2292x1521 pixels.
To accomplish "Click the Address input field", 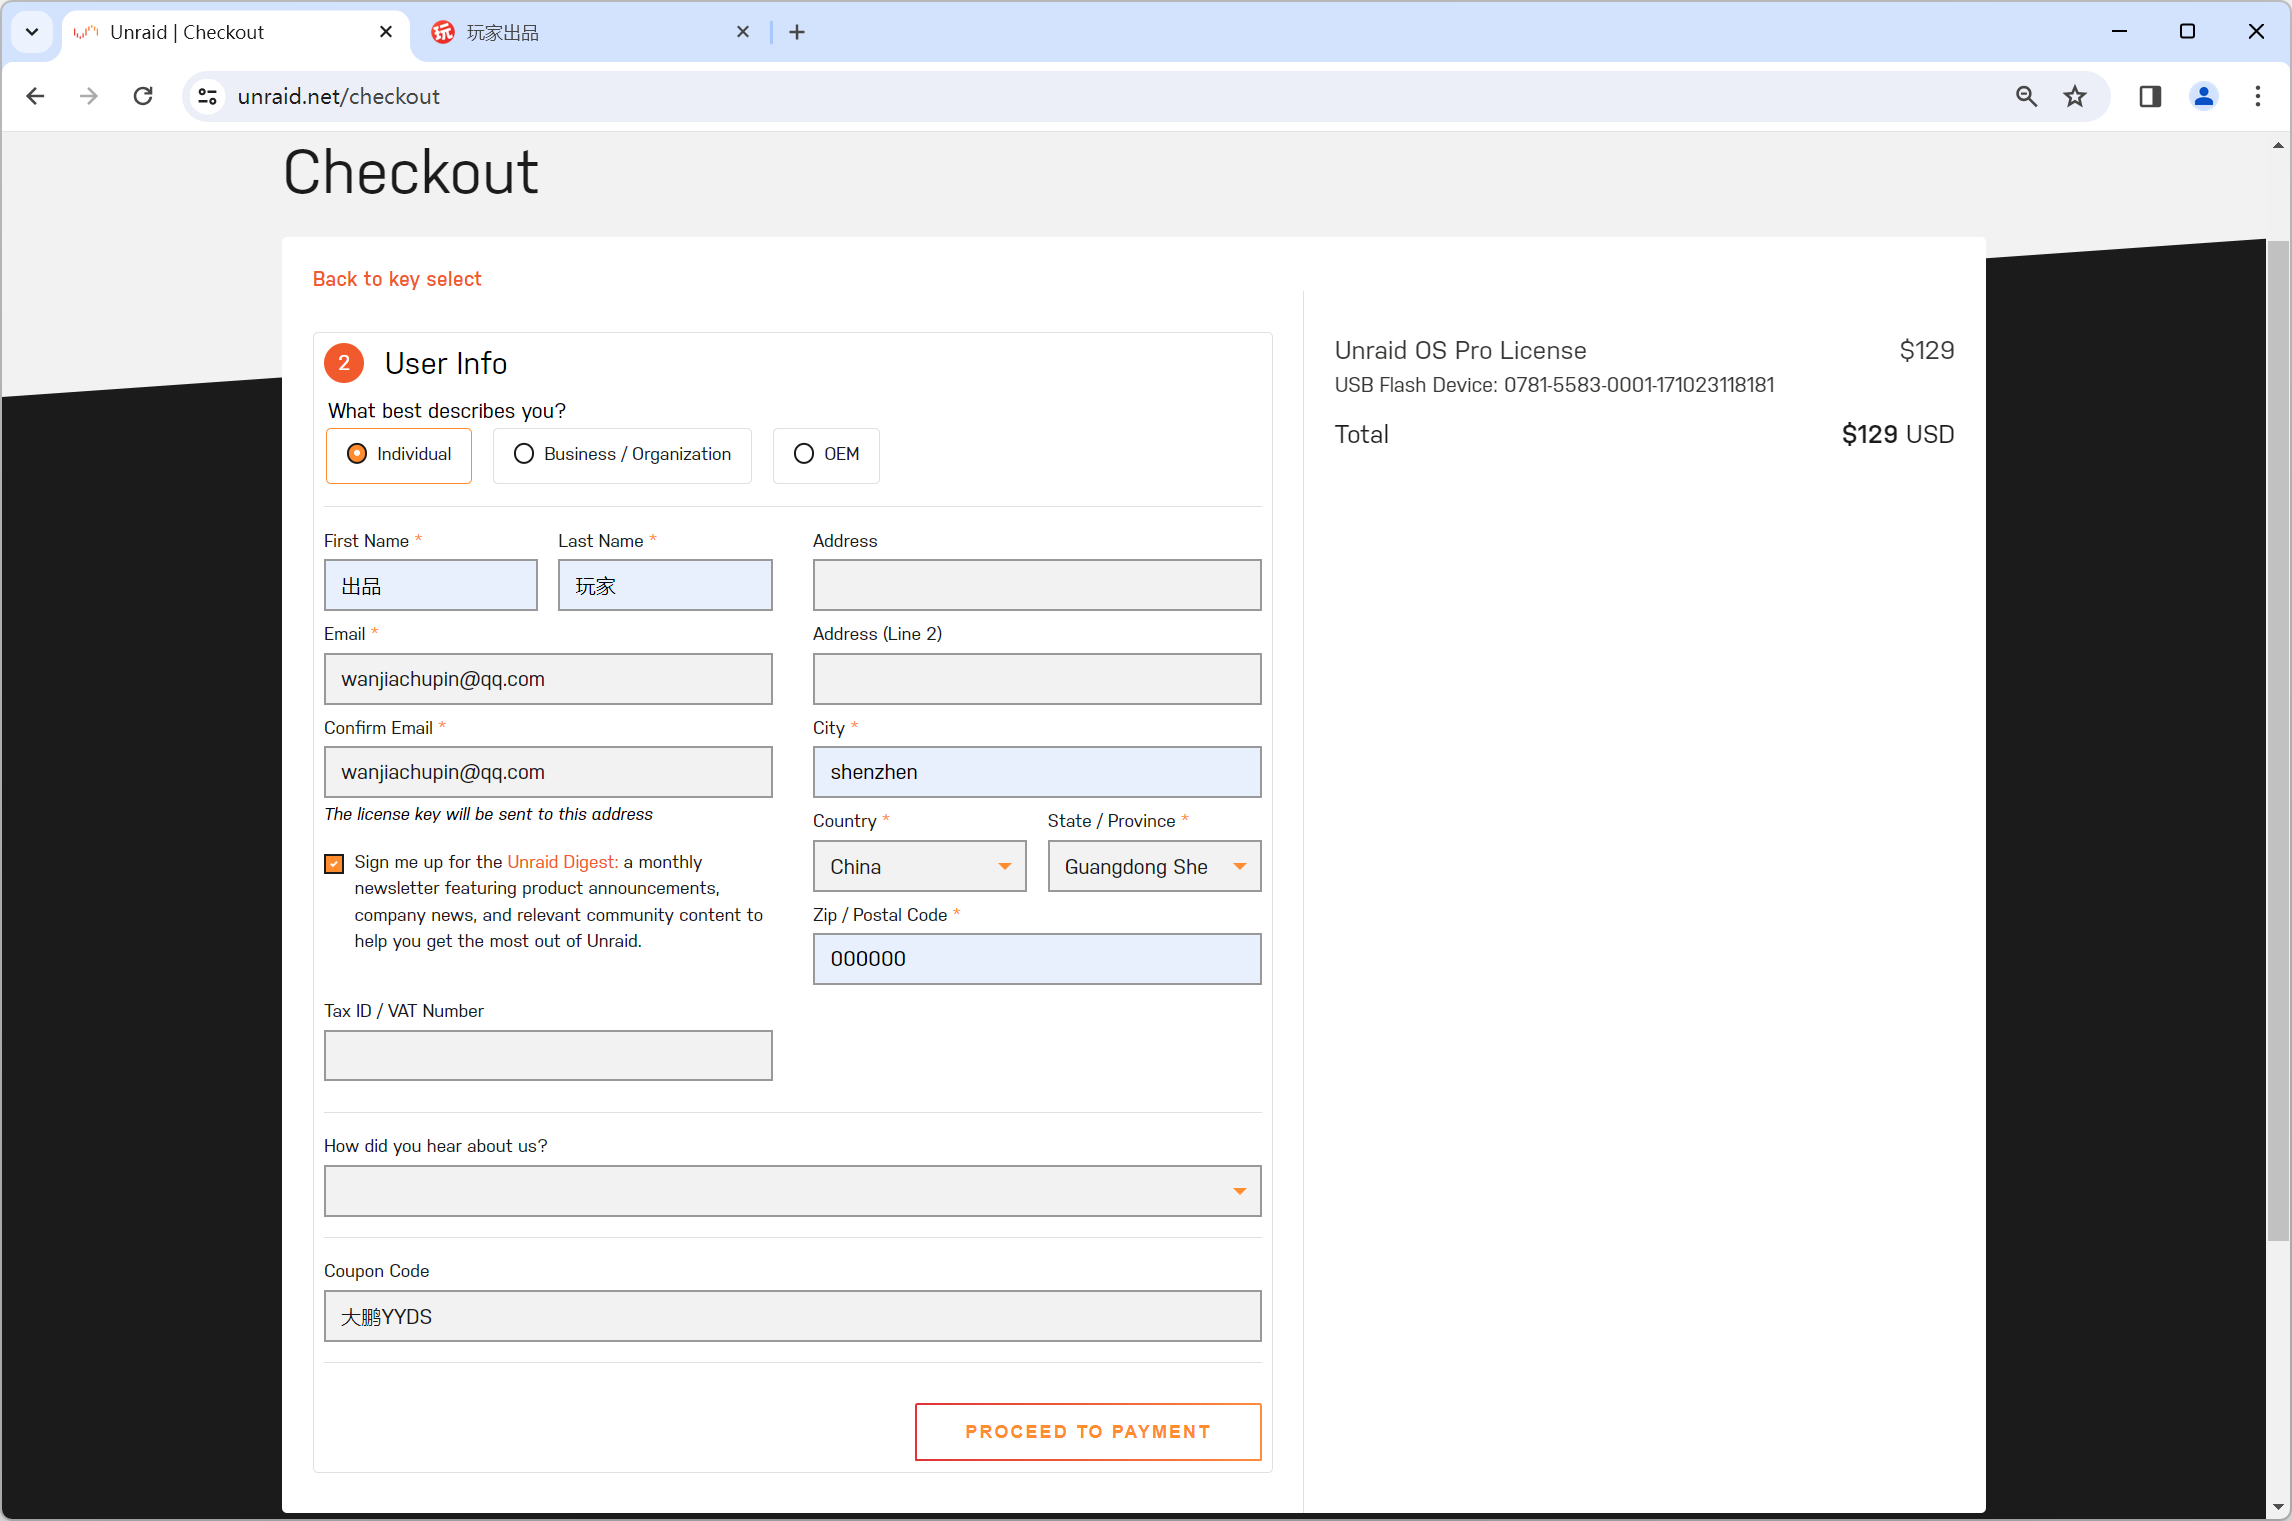I will 1037,585.
